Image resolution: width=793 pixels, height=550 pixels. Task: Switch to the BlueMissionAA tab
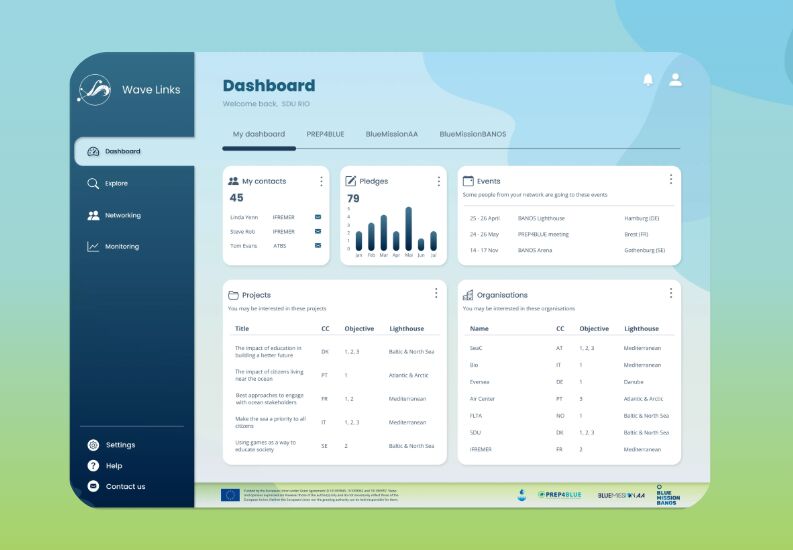coord(392,134)
